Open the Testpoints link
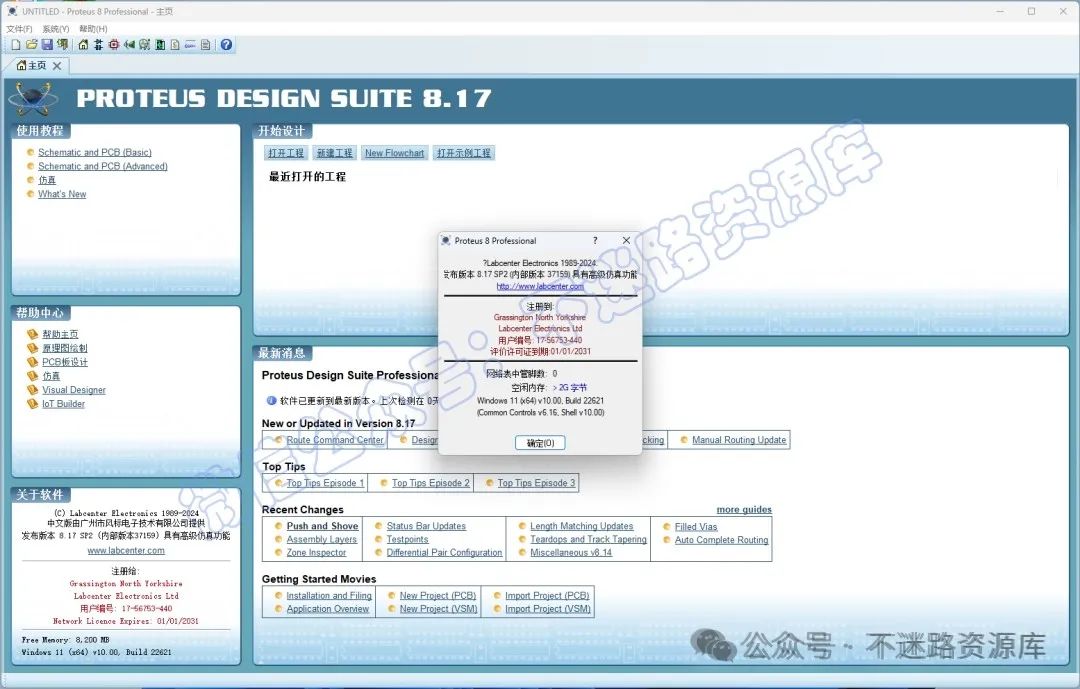The image size is (1080, 689). (407, 539)
